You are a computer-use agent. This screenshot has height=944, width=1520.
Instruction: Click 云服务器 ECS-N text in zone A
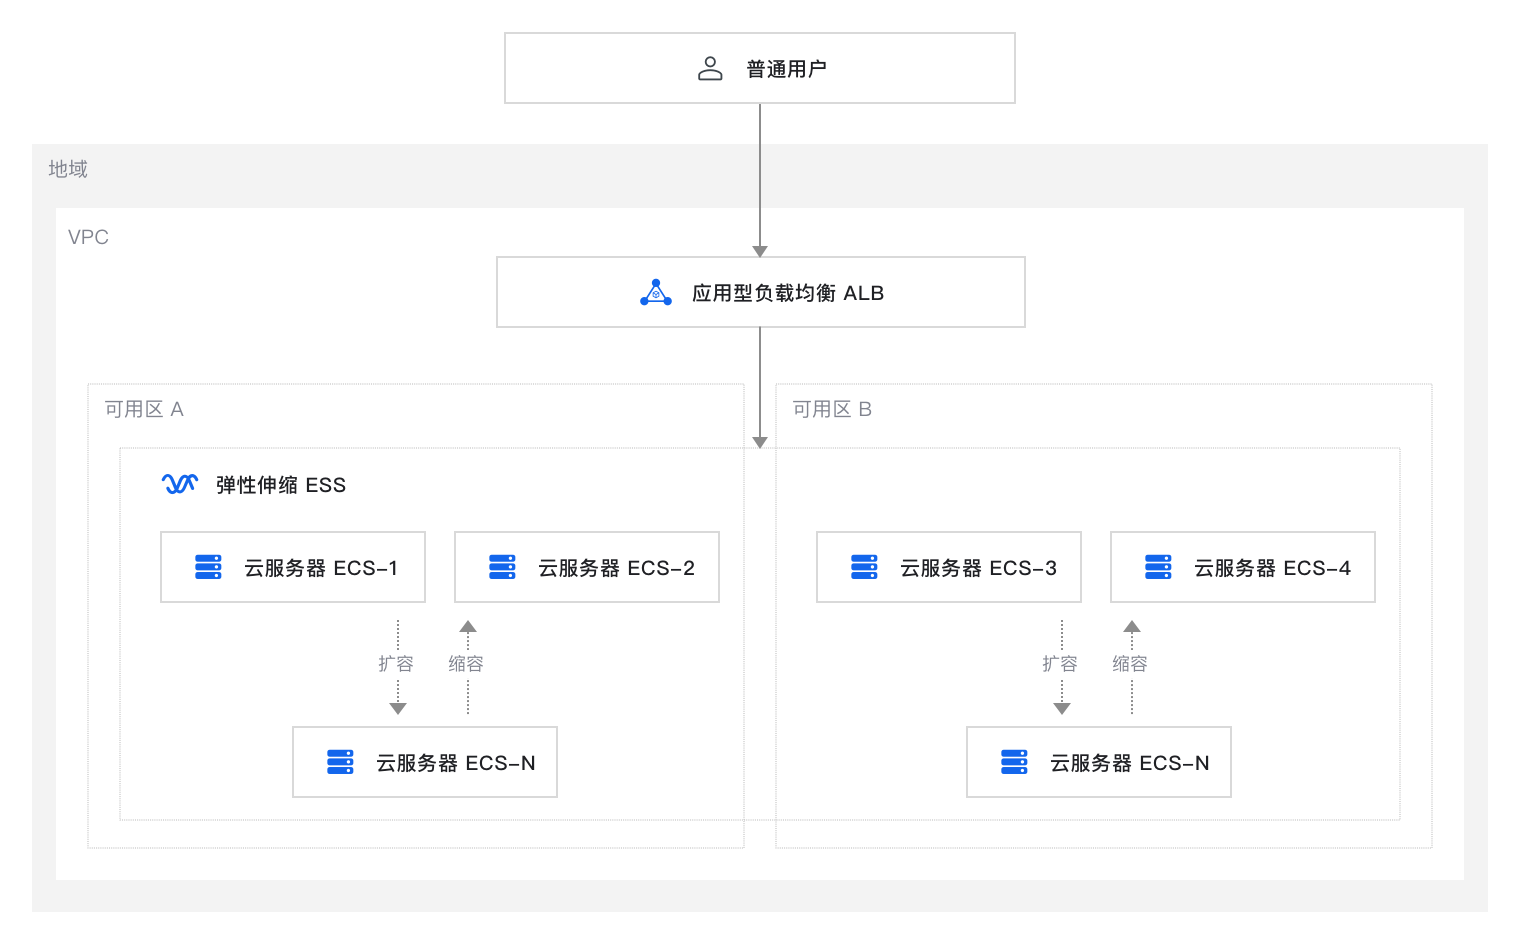pyautogui.click(x=455, y=763)
